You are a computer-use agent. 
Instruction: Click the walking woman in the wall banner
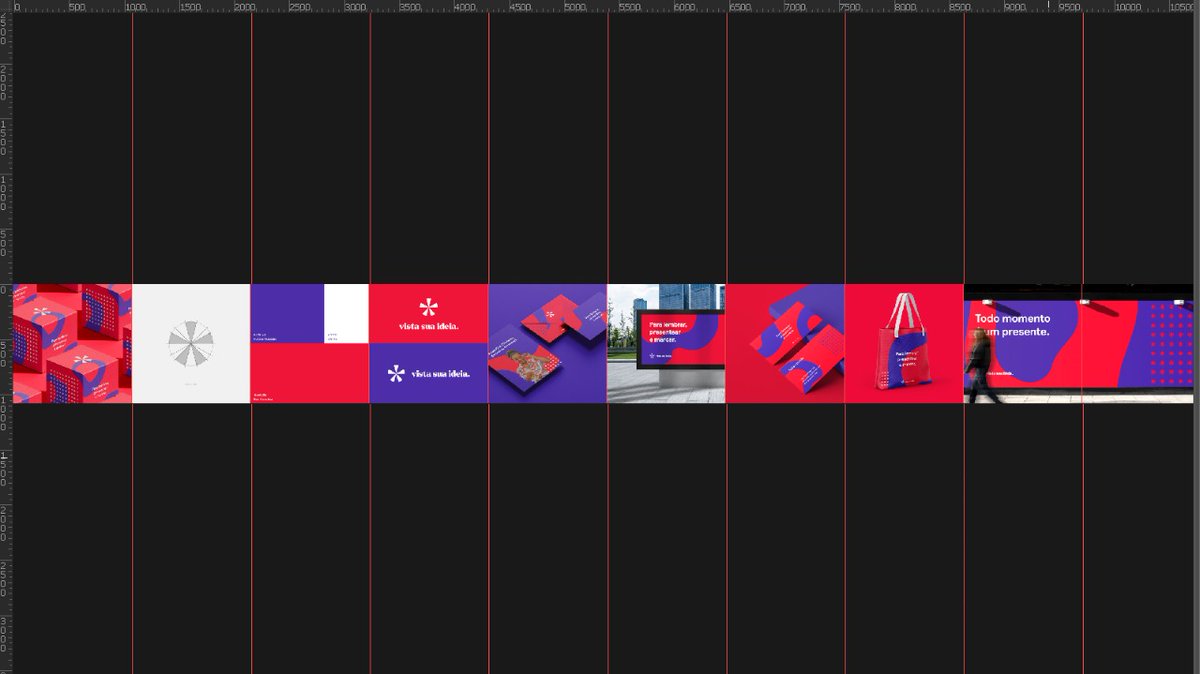pos(982,367)
